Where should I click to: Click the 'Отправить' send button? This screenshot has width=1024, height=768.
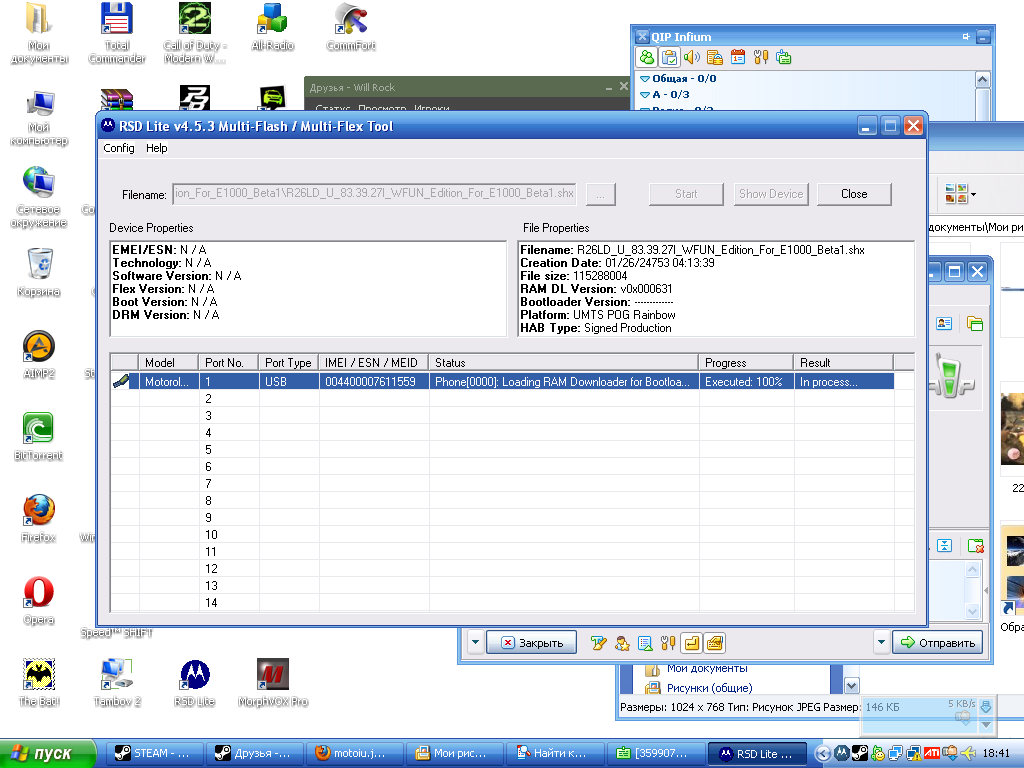point(937,643)
